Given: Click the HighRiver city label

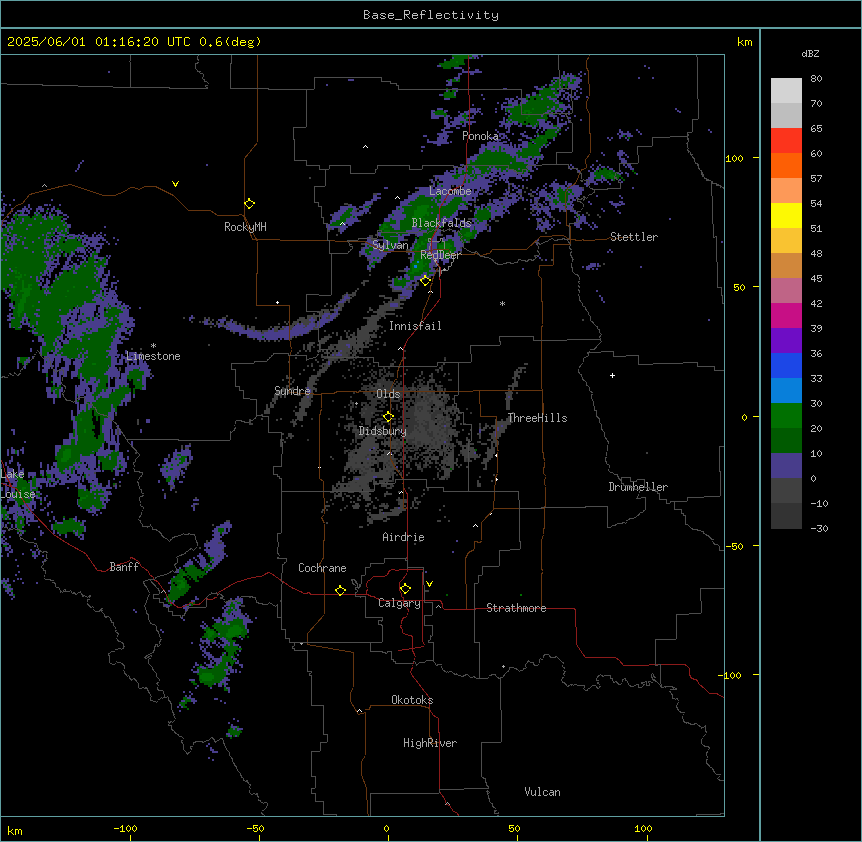Looking at the screenshot, I should coord(430,743).
